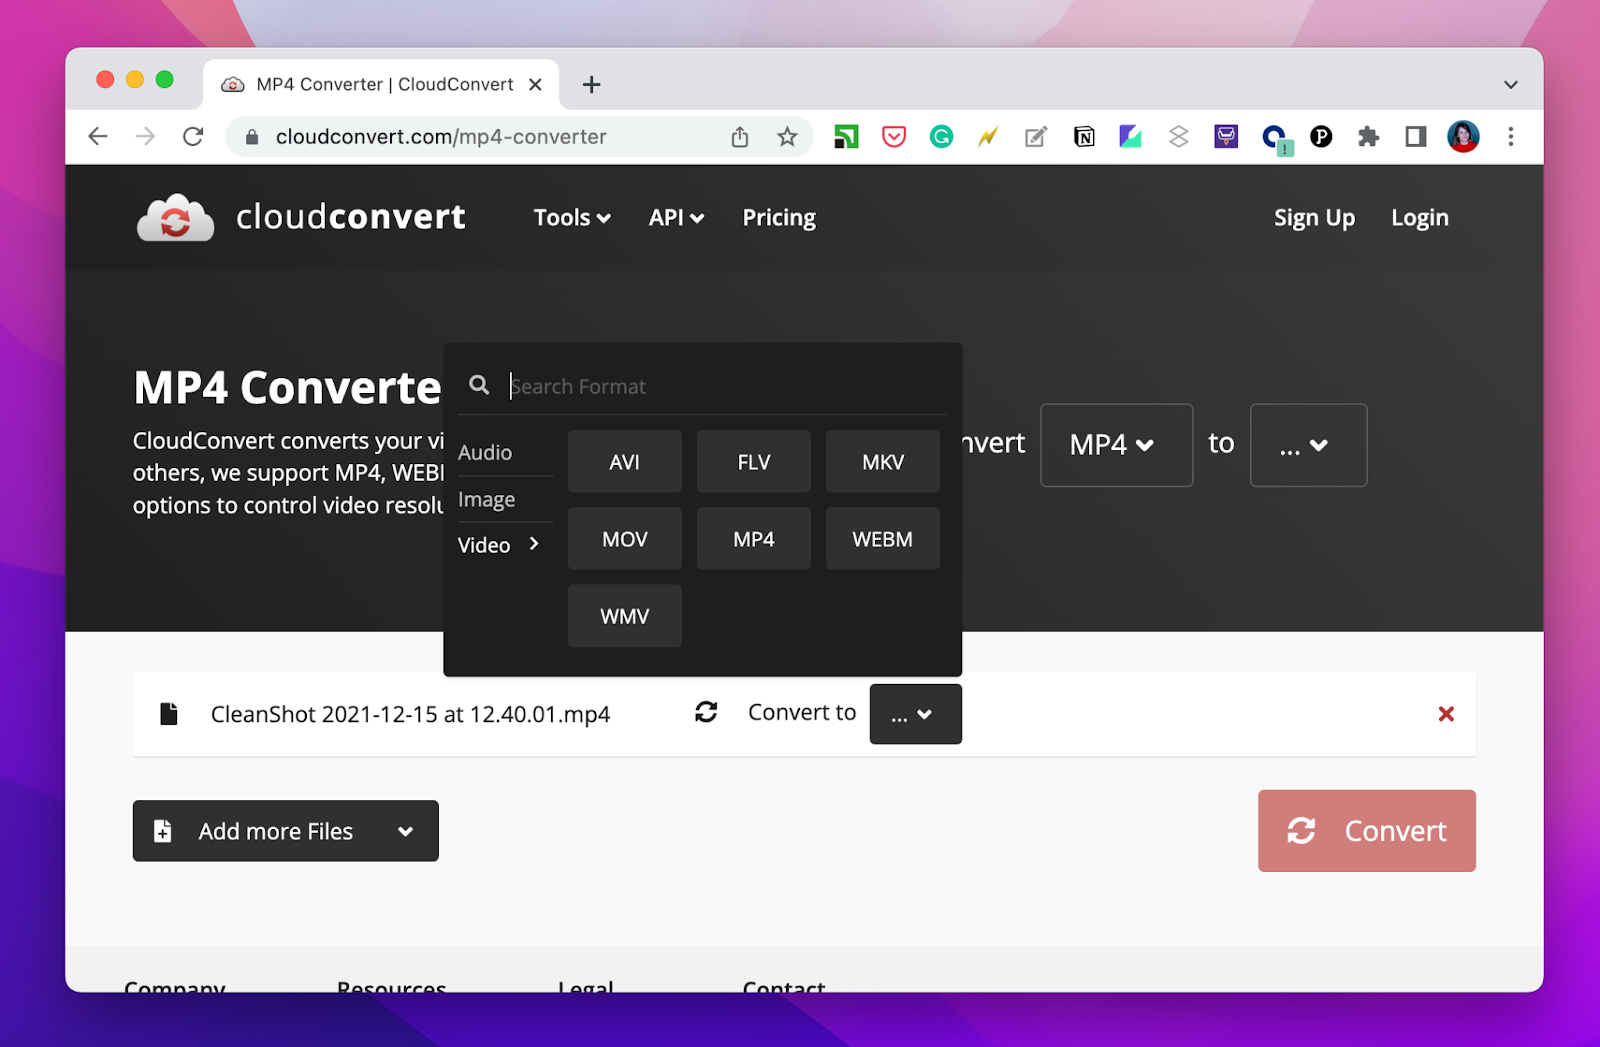Click the share icon in the address bar
This screenshot has height=1047, width=1600.
[739, 137]
